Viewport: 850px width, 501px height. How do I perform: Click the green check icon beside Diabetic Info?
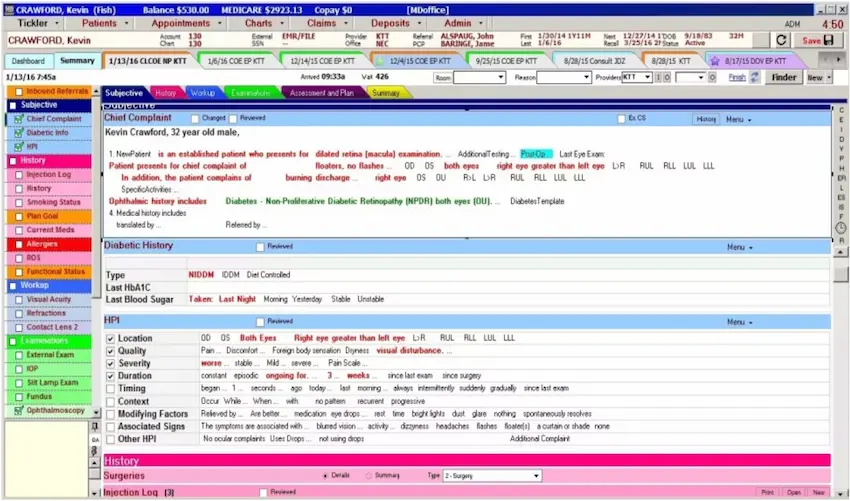click(x=19, y=132)
